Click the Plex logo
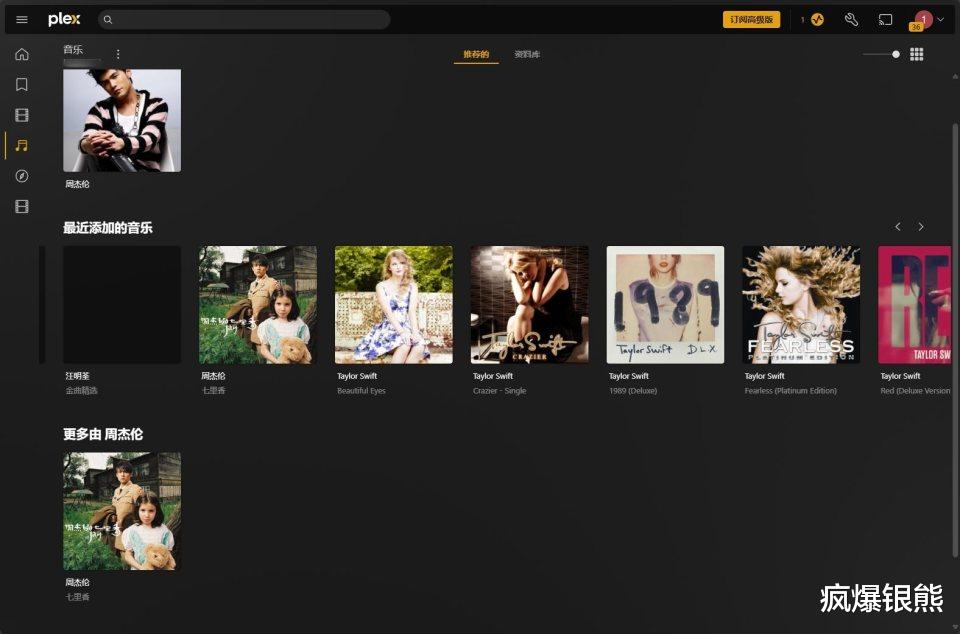The image size is (960, 634). tap(64, 20)
